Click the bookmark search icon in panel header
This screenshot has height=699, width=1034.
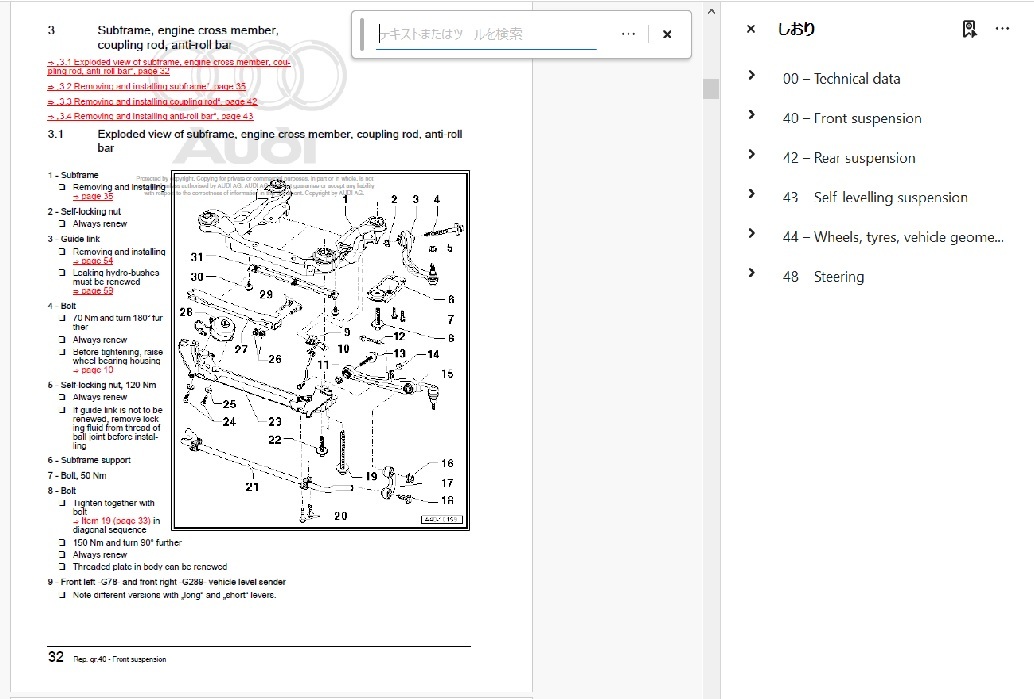(x=969, y=29)
